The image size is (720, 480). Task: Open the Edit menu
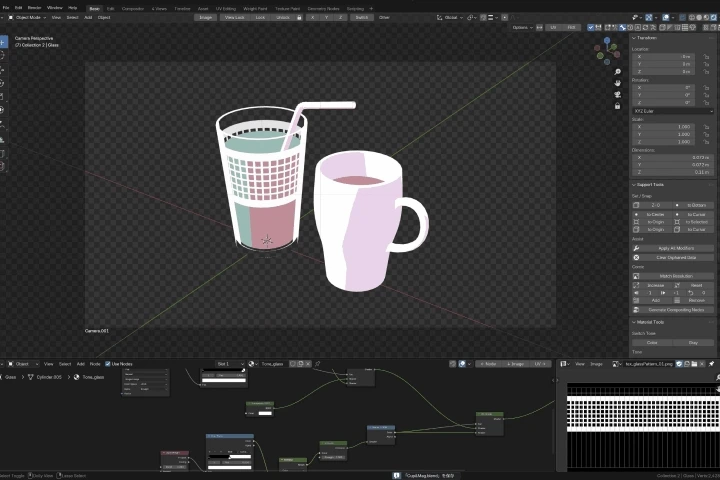pyautogui.click(x=18, y=8)
